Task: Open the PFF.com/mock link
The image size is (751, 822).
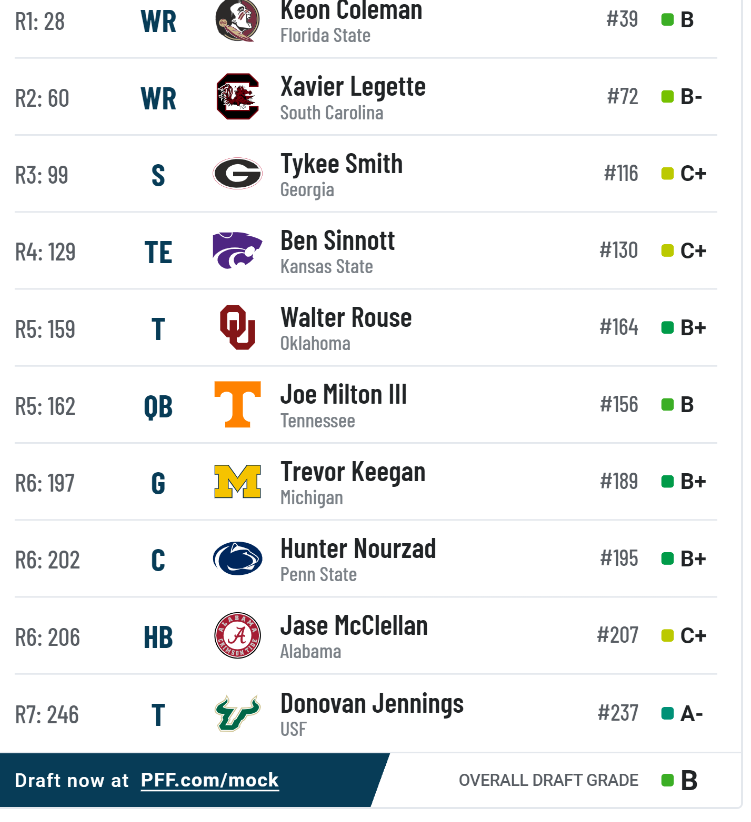Action: 210,780
